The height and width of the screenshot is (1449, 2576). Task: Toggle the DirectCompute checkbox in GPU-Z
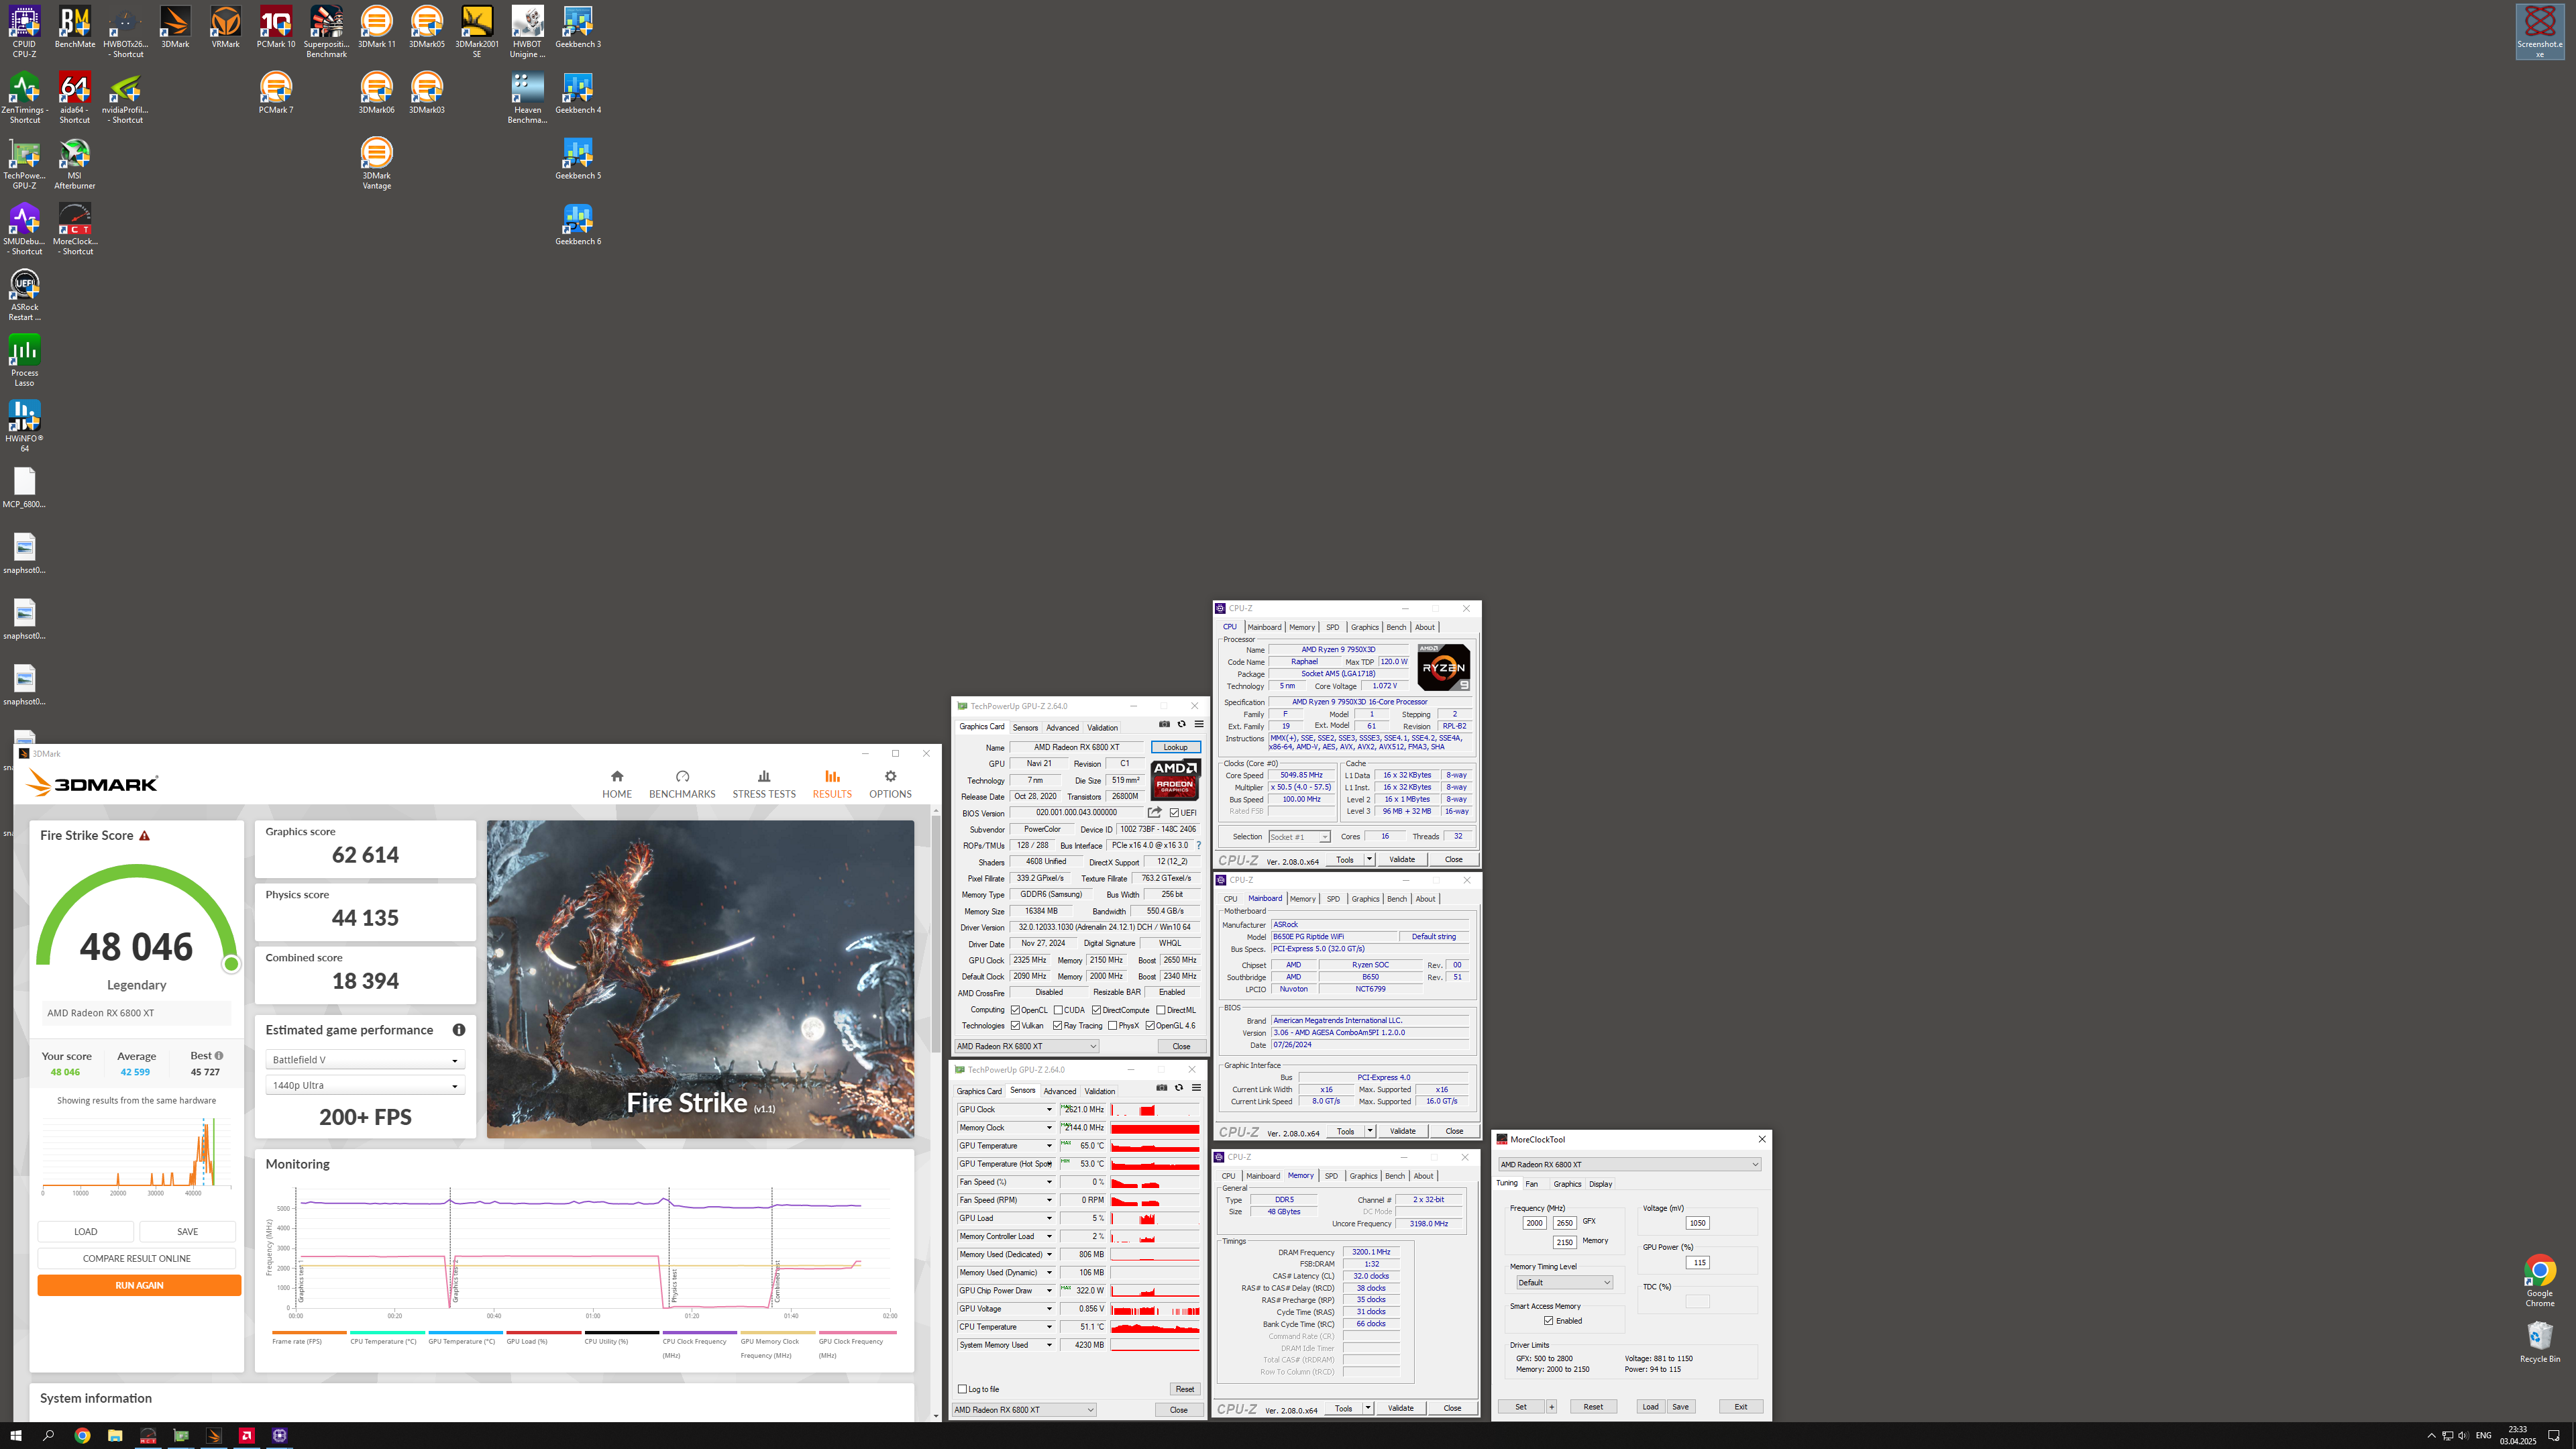click(x=1096, y=1010)
